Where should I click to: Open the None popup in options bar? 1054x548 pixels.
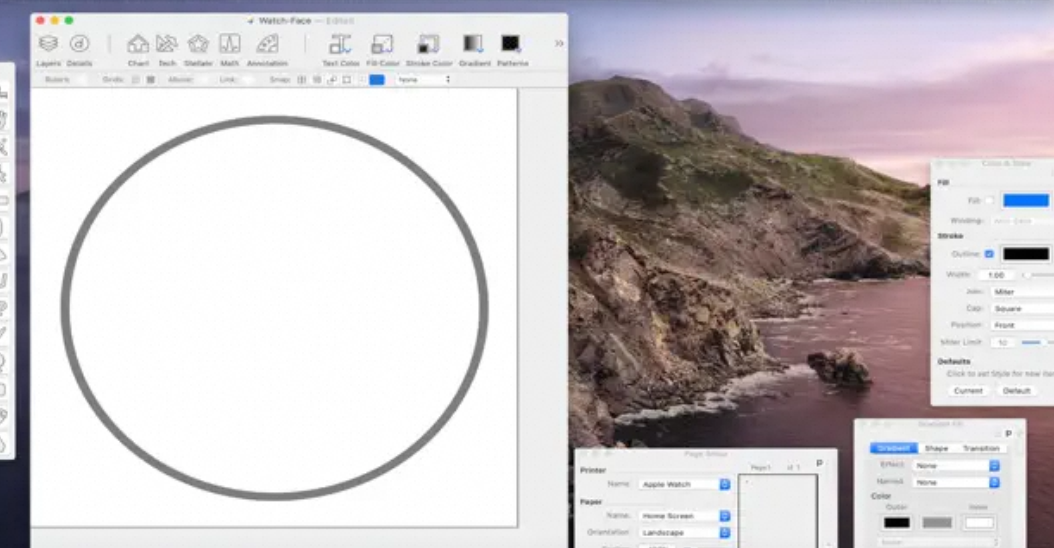pyautogui.click(x=423, y=79)
